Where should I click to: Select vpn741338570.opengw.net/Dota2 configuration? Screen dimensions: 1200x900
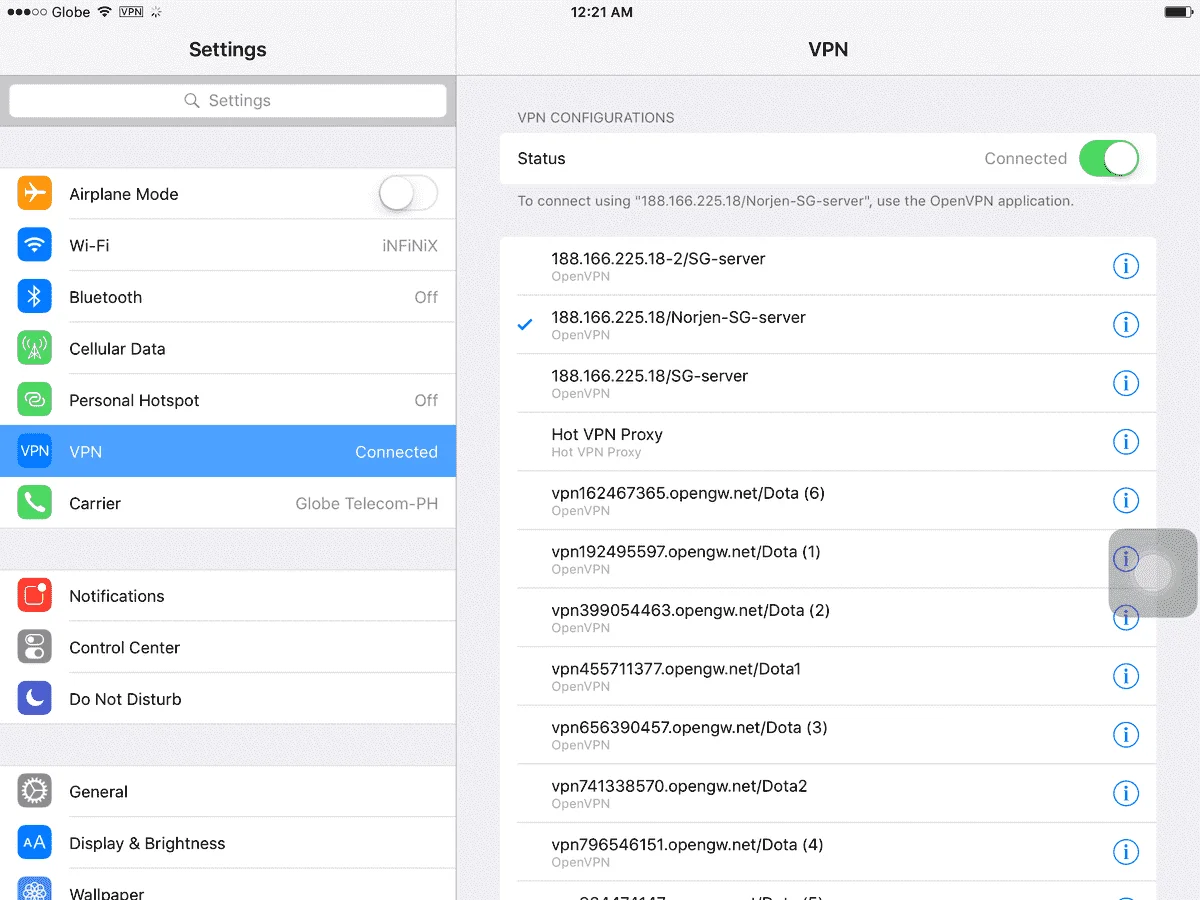point(828,793)
